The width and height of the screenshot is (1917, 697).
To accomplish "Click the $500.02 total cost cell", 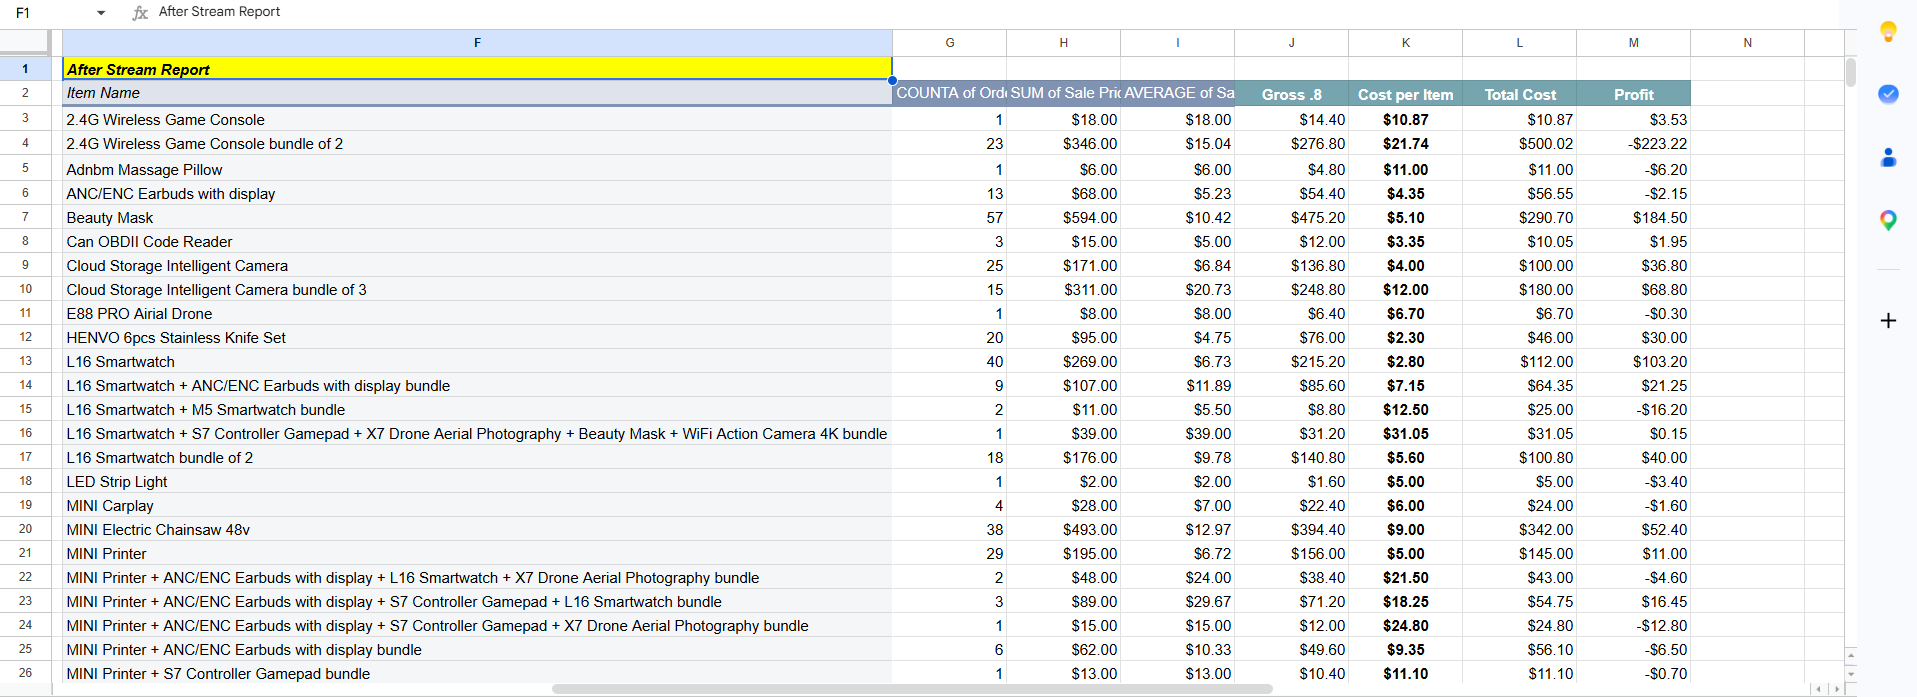I will [x=1519, y=144].
